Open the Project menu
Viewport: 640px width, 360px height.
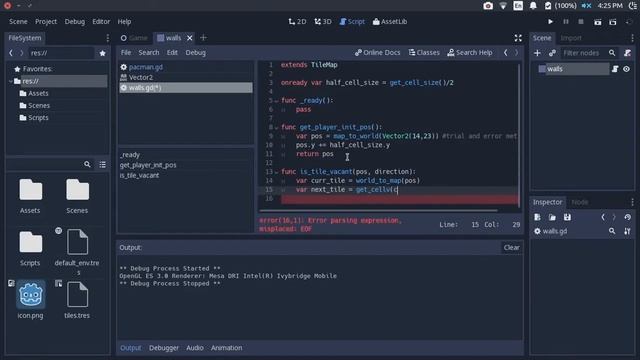coord(46,22)
